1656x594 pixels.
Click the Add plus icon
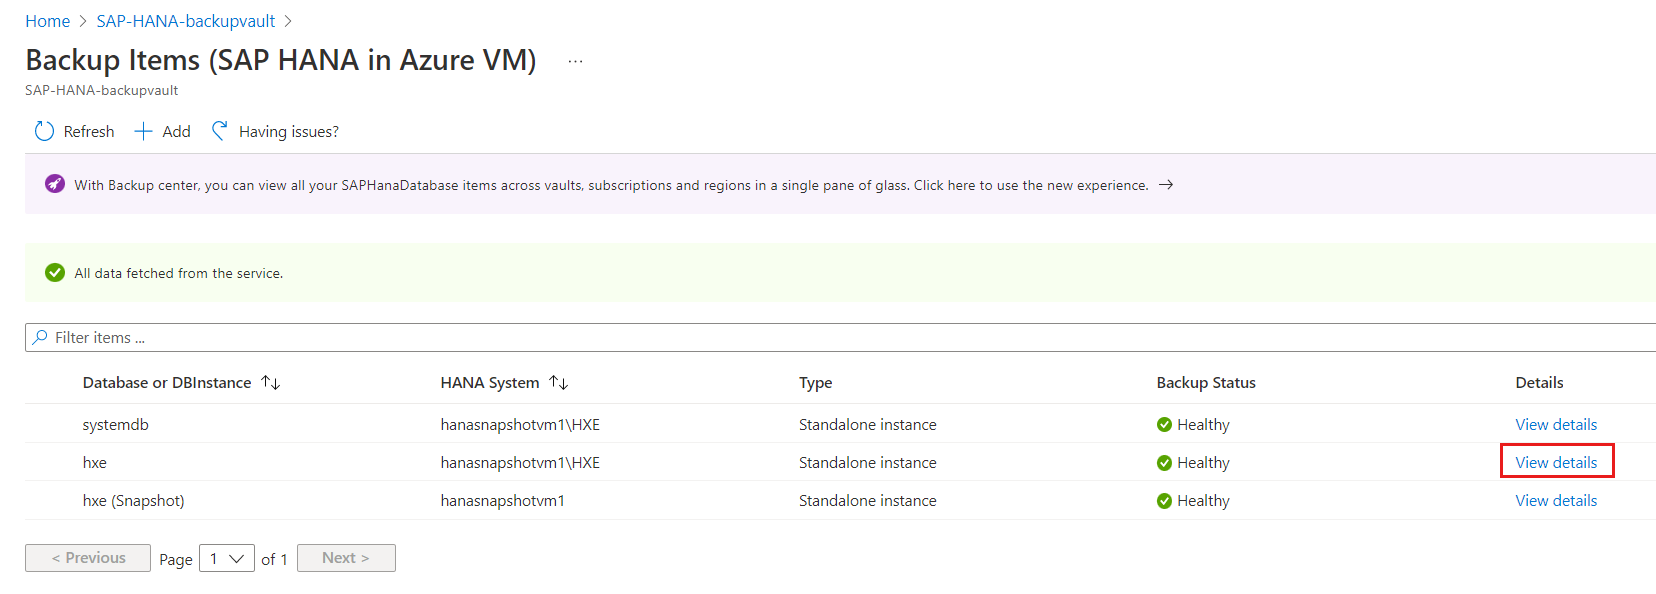[143, 131]
